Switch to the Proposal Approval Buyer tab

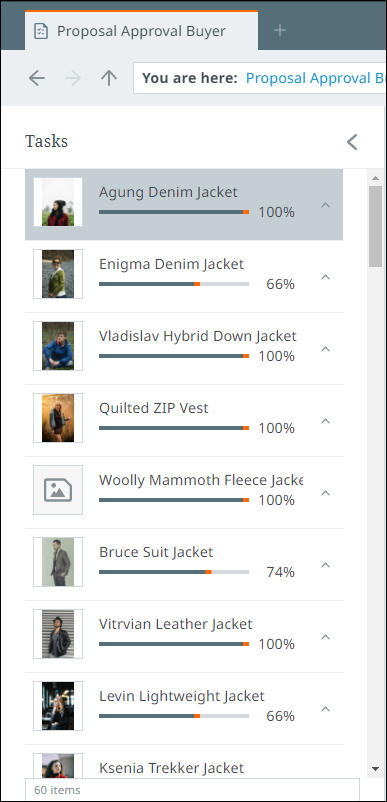click(142, 31)
